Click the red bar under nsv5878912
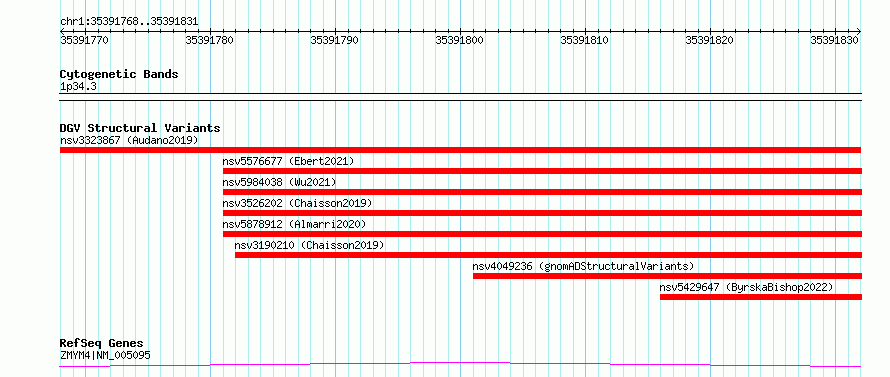890x377 pixels. [x=542, y=234]
